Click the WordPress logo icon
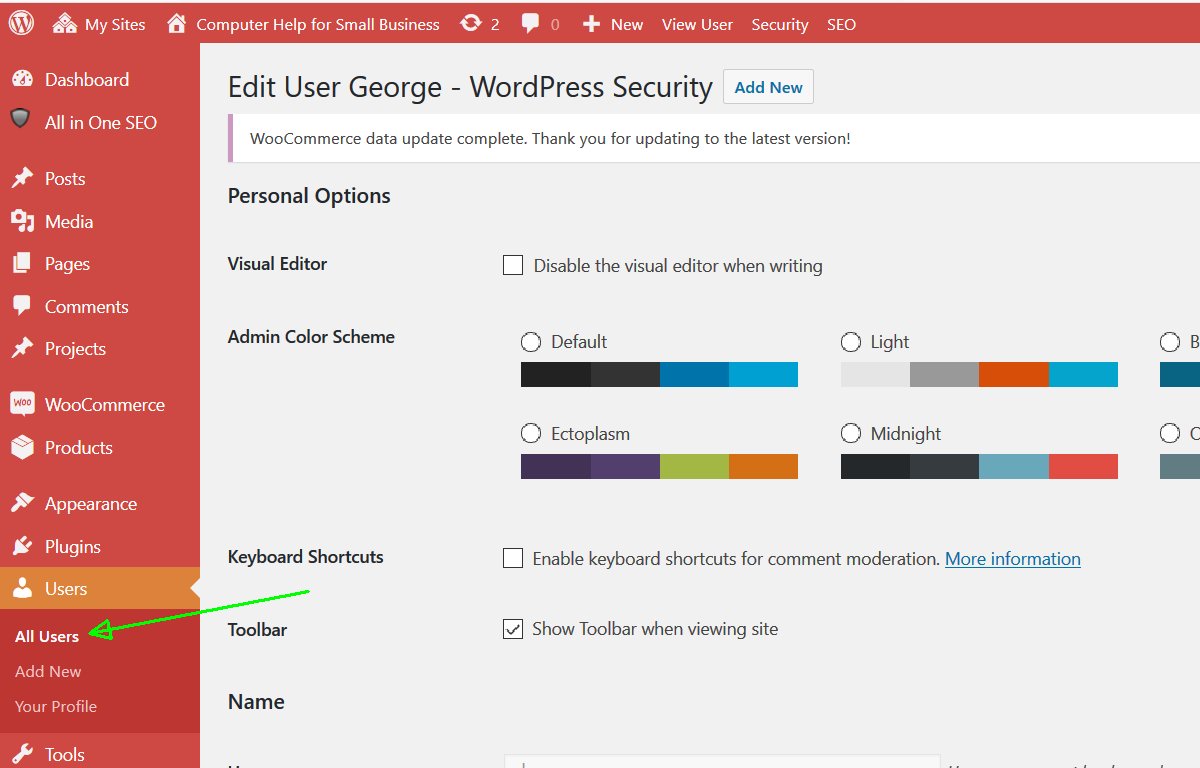 [x=22, y=23]
